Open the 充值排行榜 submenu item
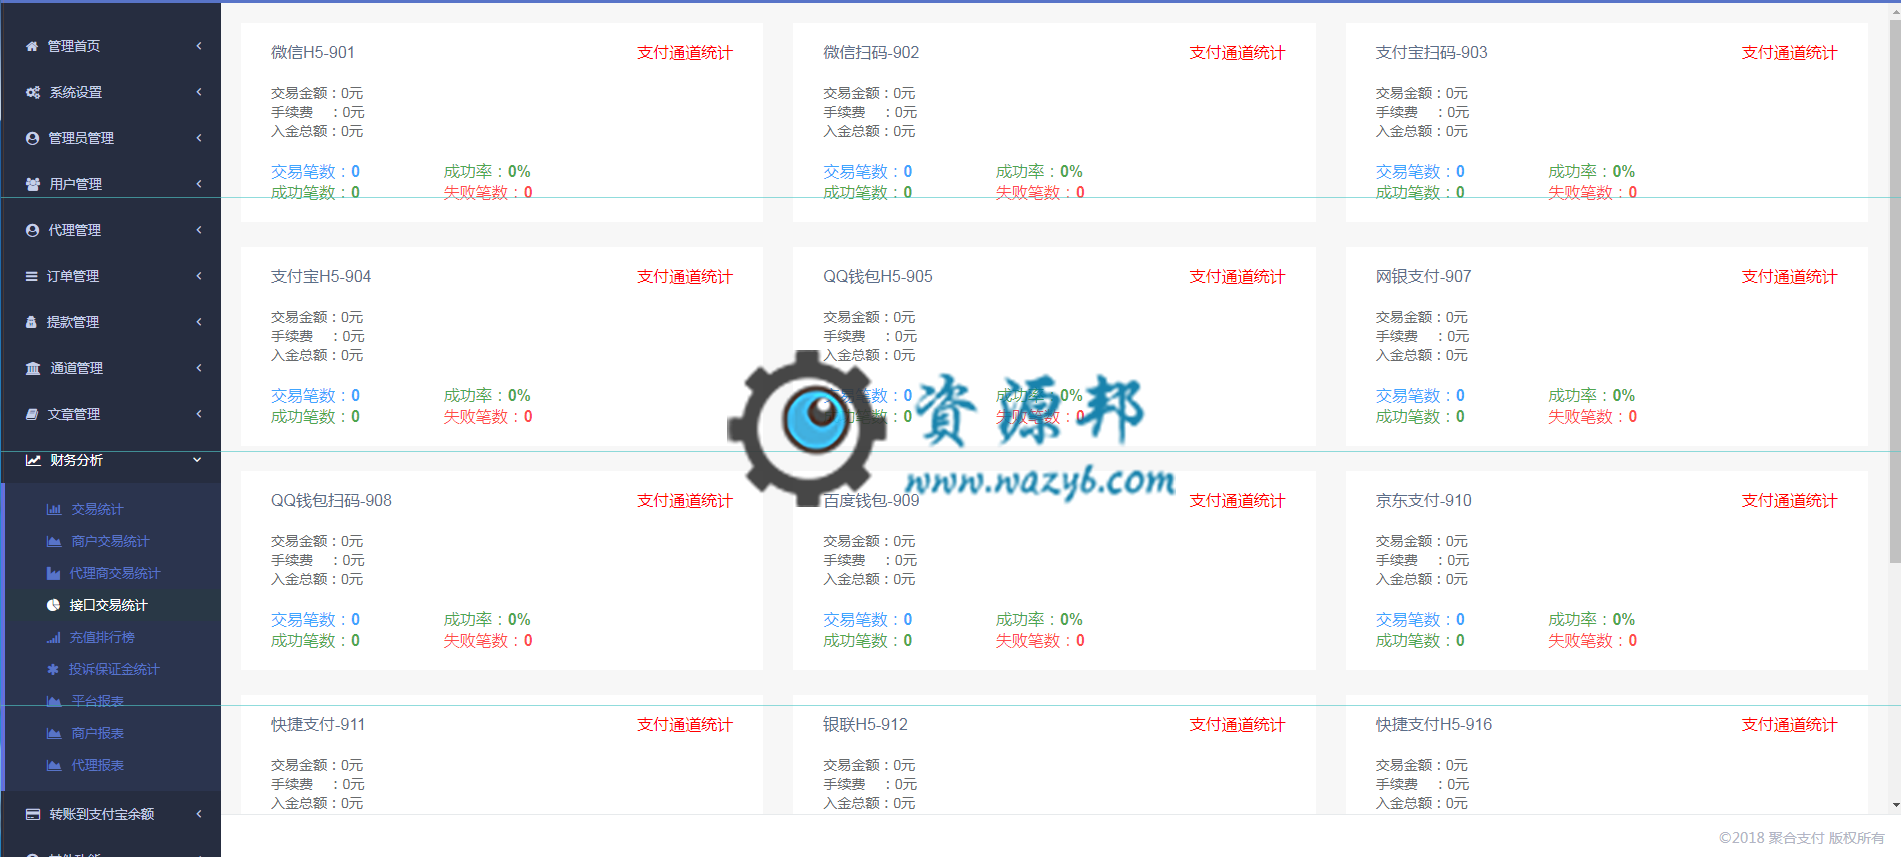Image resolution: width=1901 pixels, height=857 pixels. (x=102, y=637)
